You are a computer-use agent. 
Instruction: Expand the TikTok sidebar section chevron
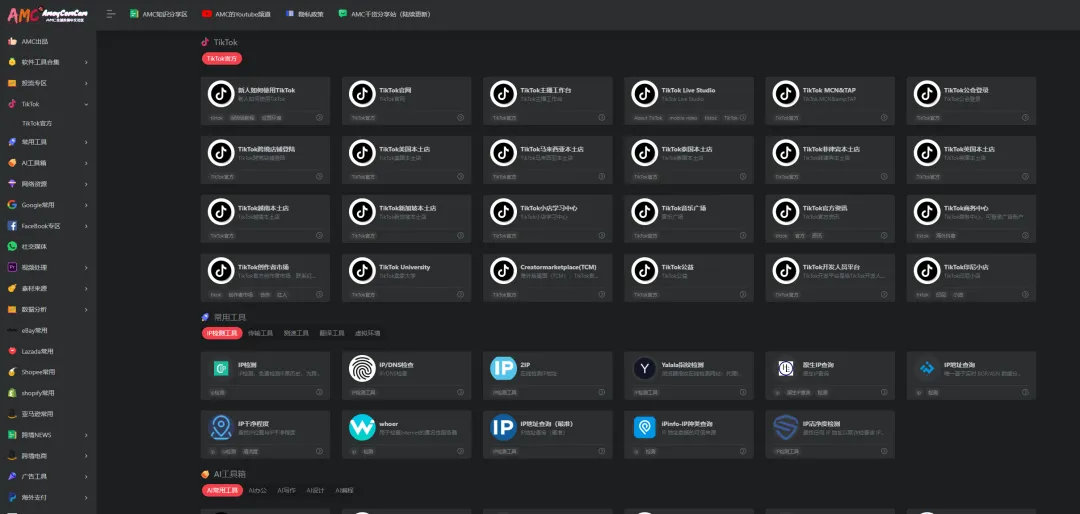click(x=86, y=105)
